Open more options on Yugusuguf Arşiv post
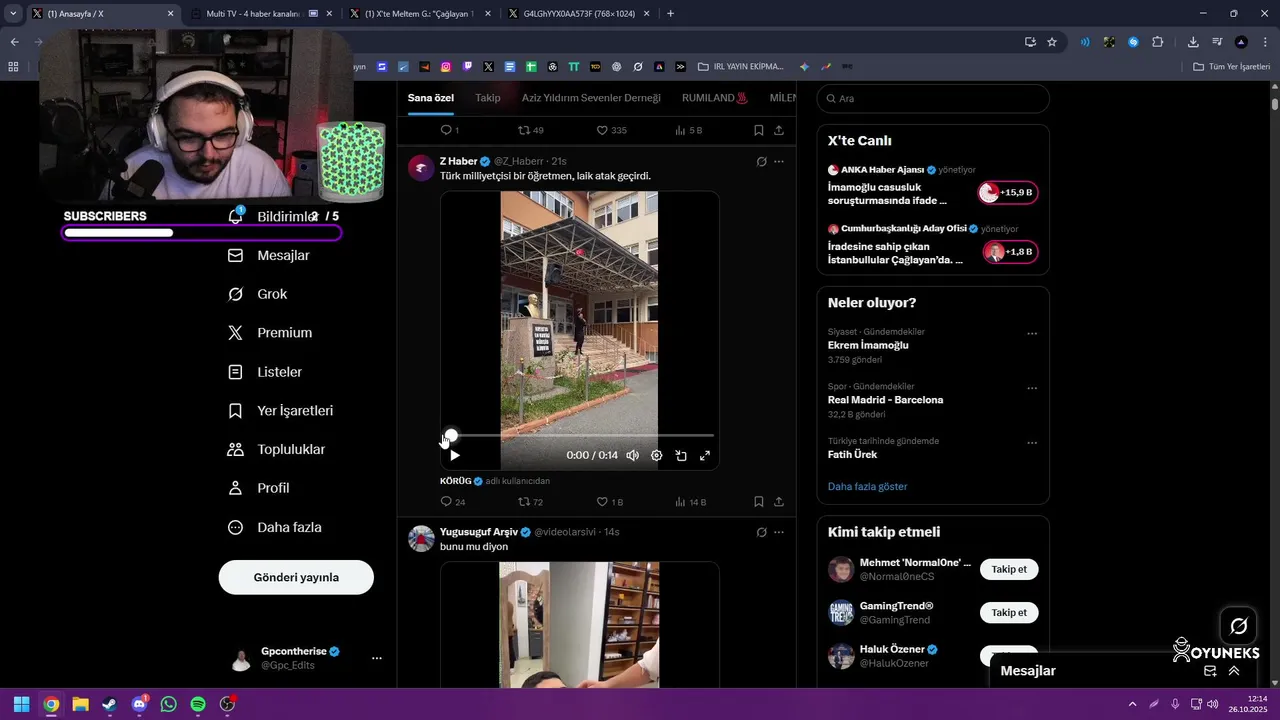 (x=779, y=532)
